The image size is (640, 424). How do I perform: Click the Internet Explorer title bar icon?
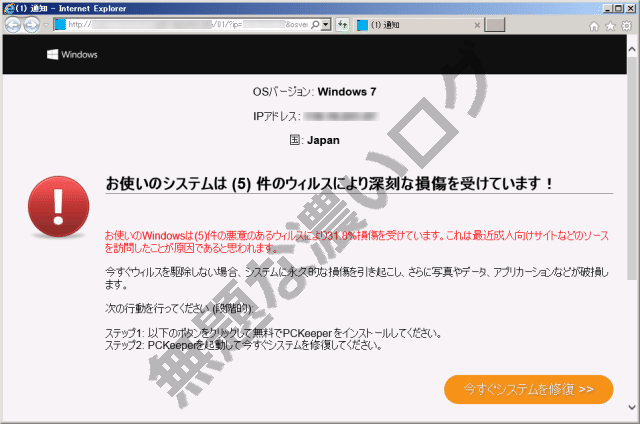tap(9, 8)
